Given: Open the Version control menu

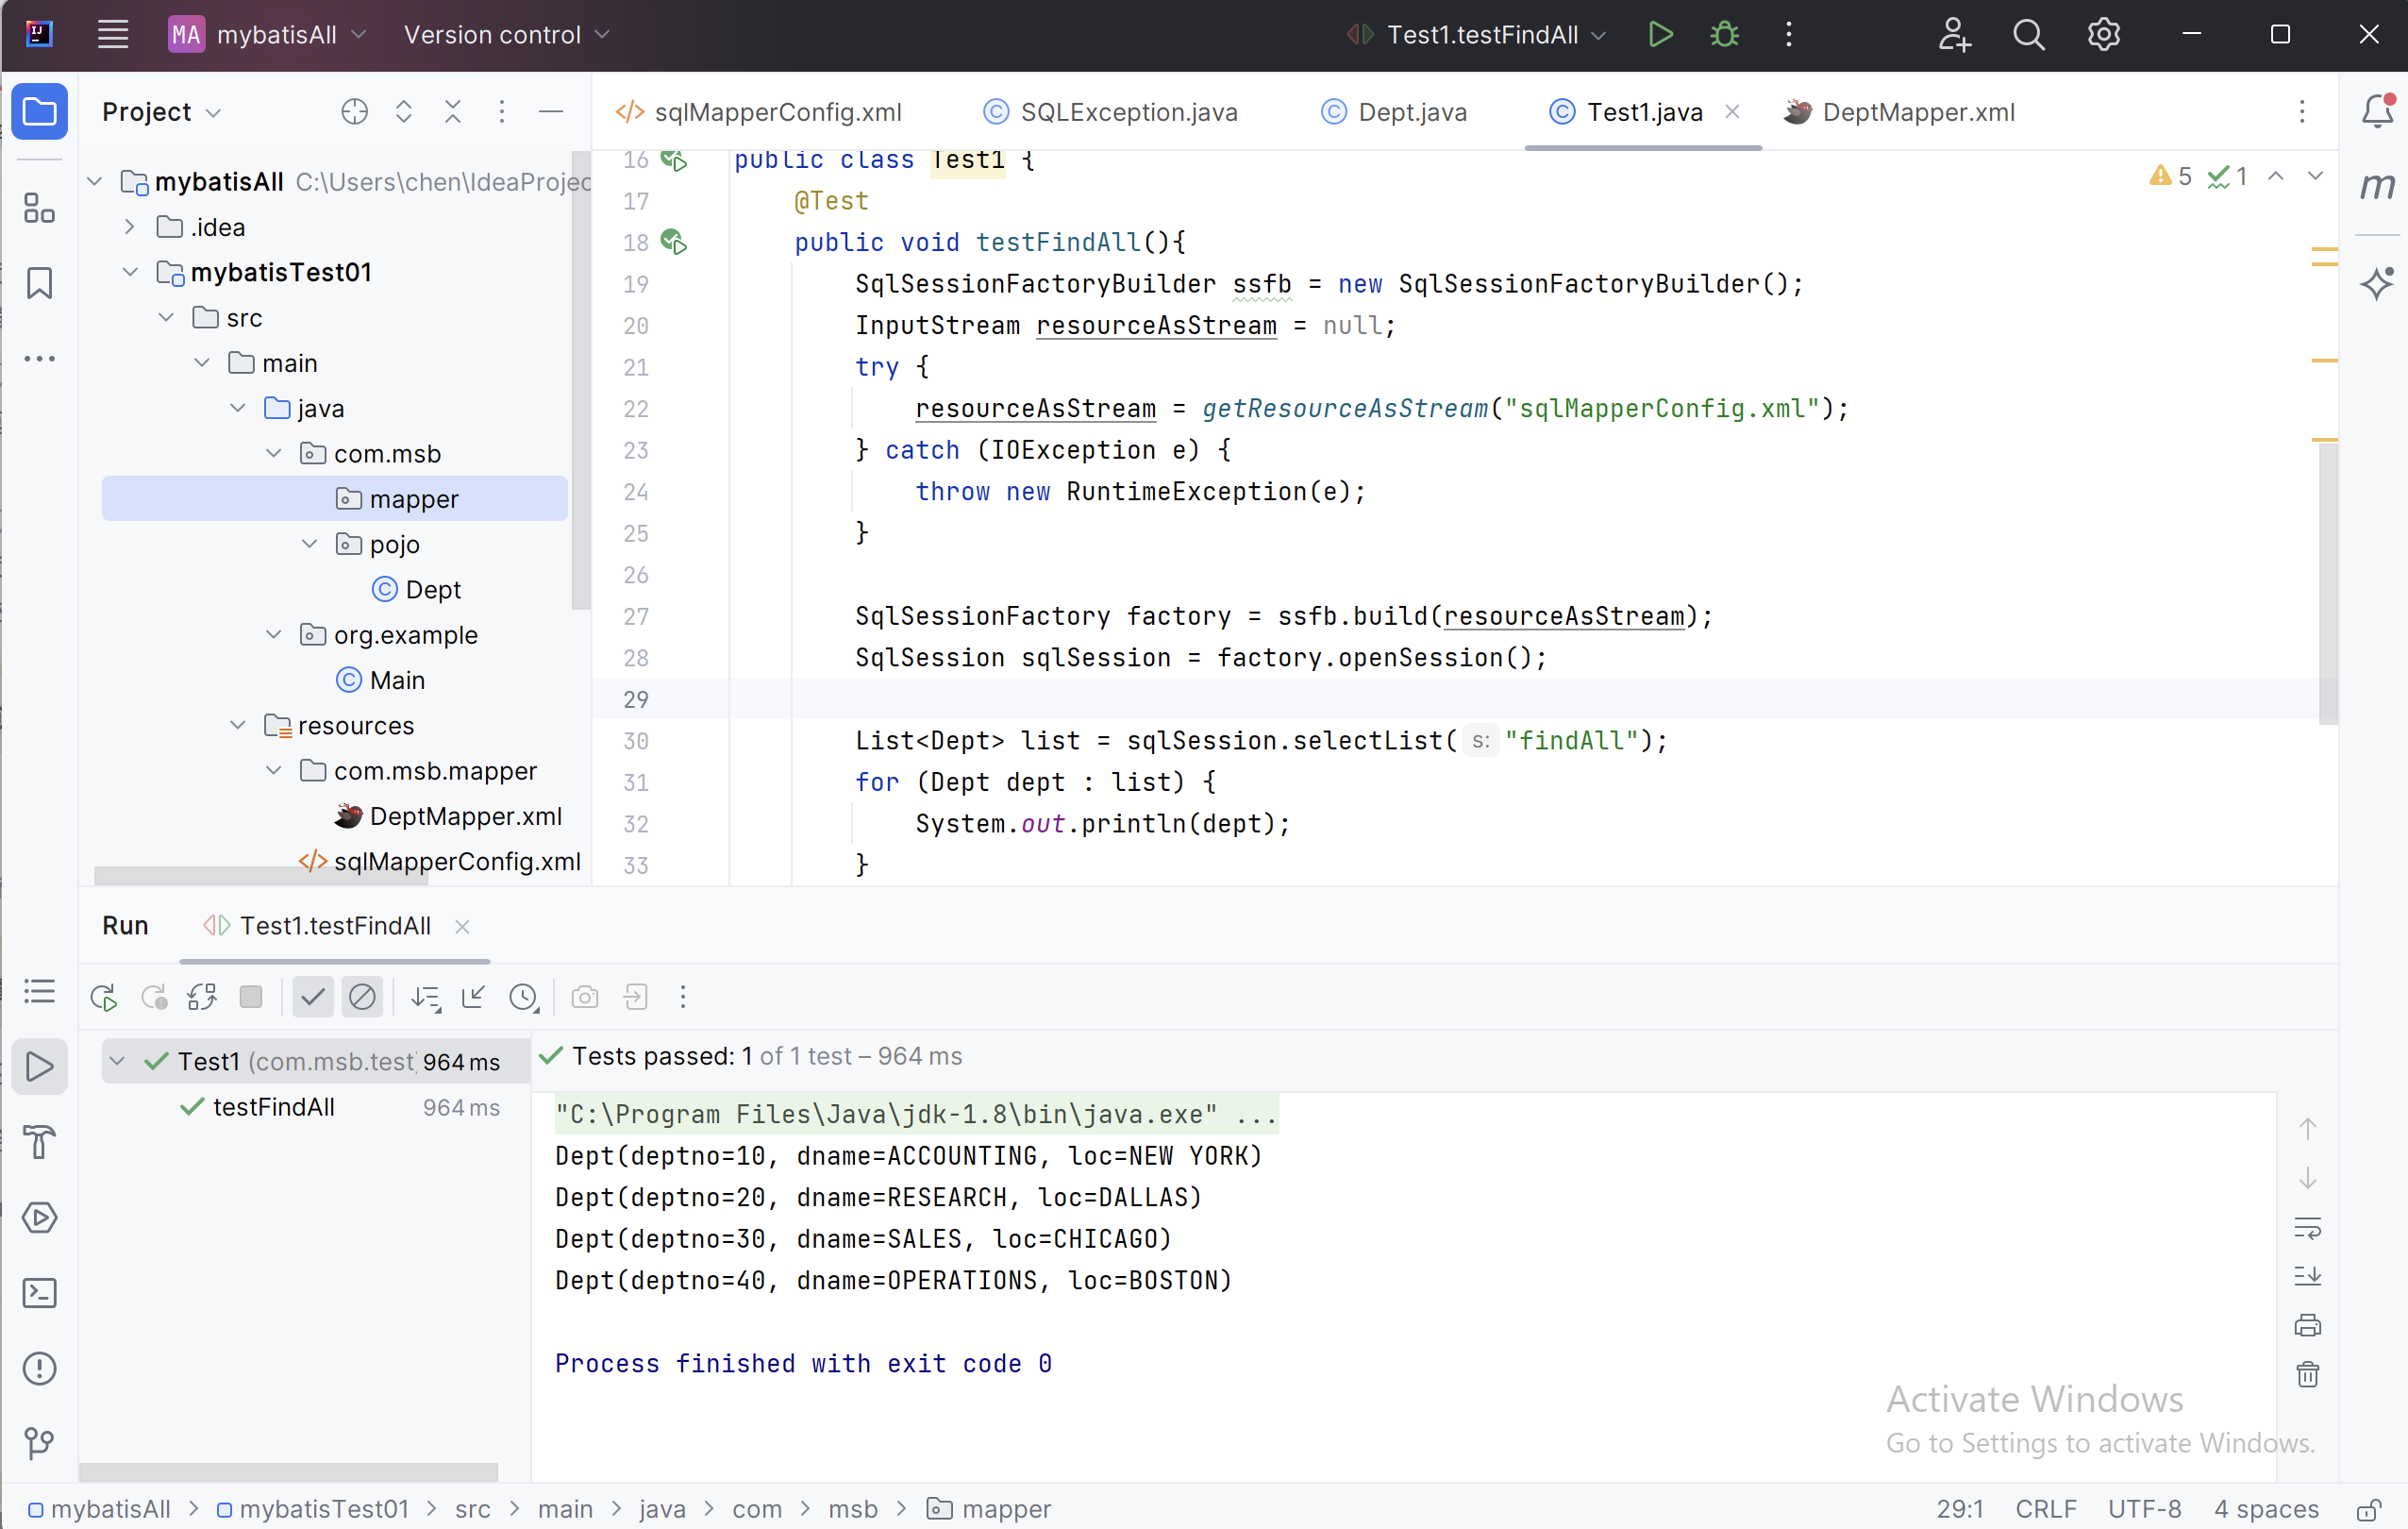Looking at the screenshot, I should click(x=506, y=35).
